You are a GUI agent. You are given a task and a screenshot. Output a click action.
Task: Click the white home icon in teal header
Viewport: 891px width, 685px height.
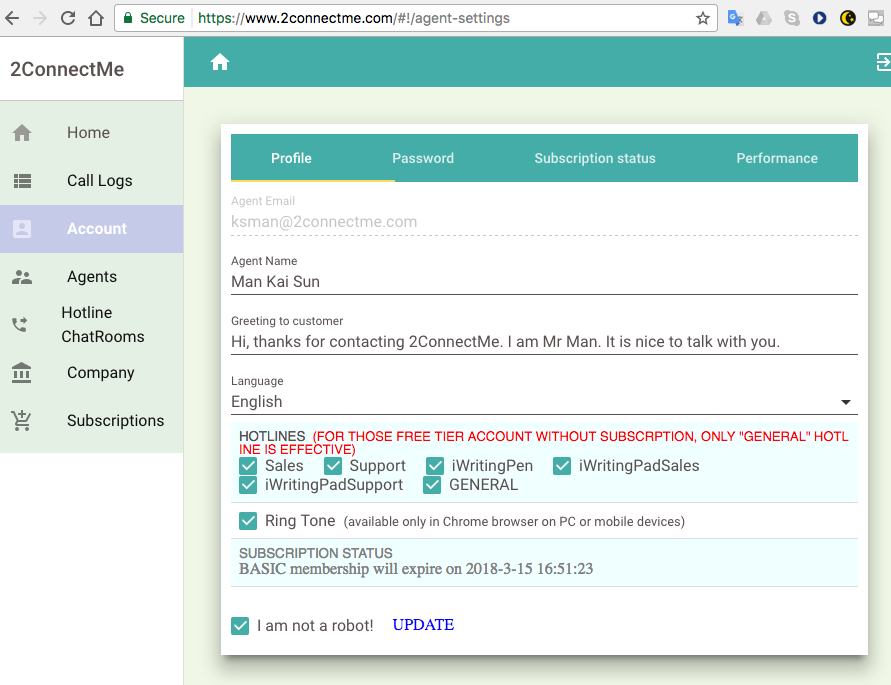coord(220,62)
